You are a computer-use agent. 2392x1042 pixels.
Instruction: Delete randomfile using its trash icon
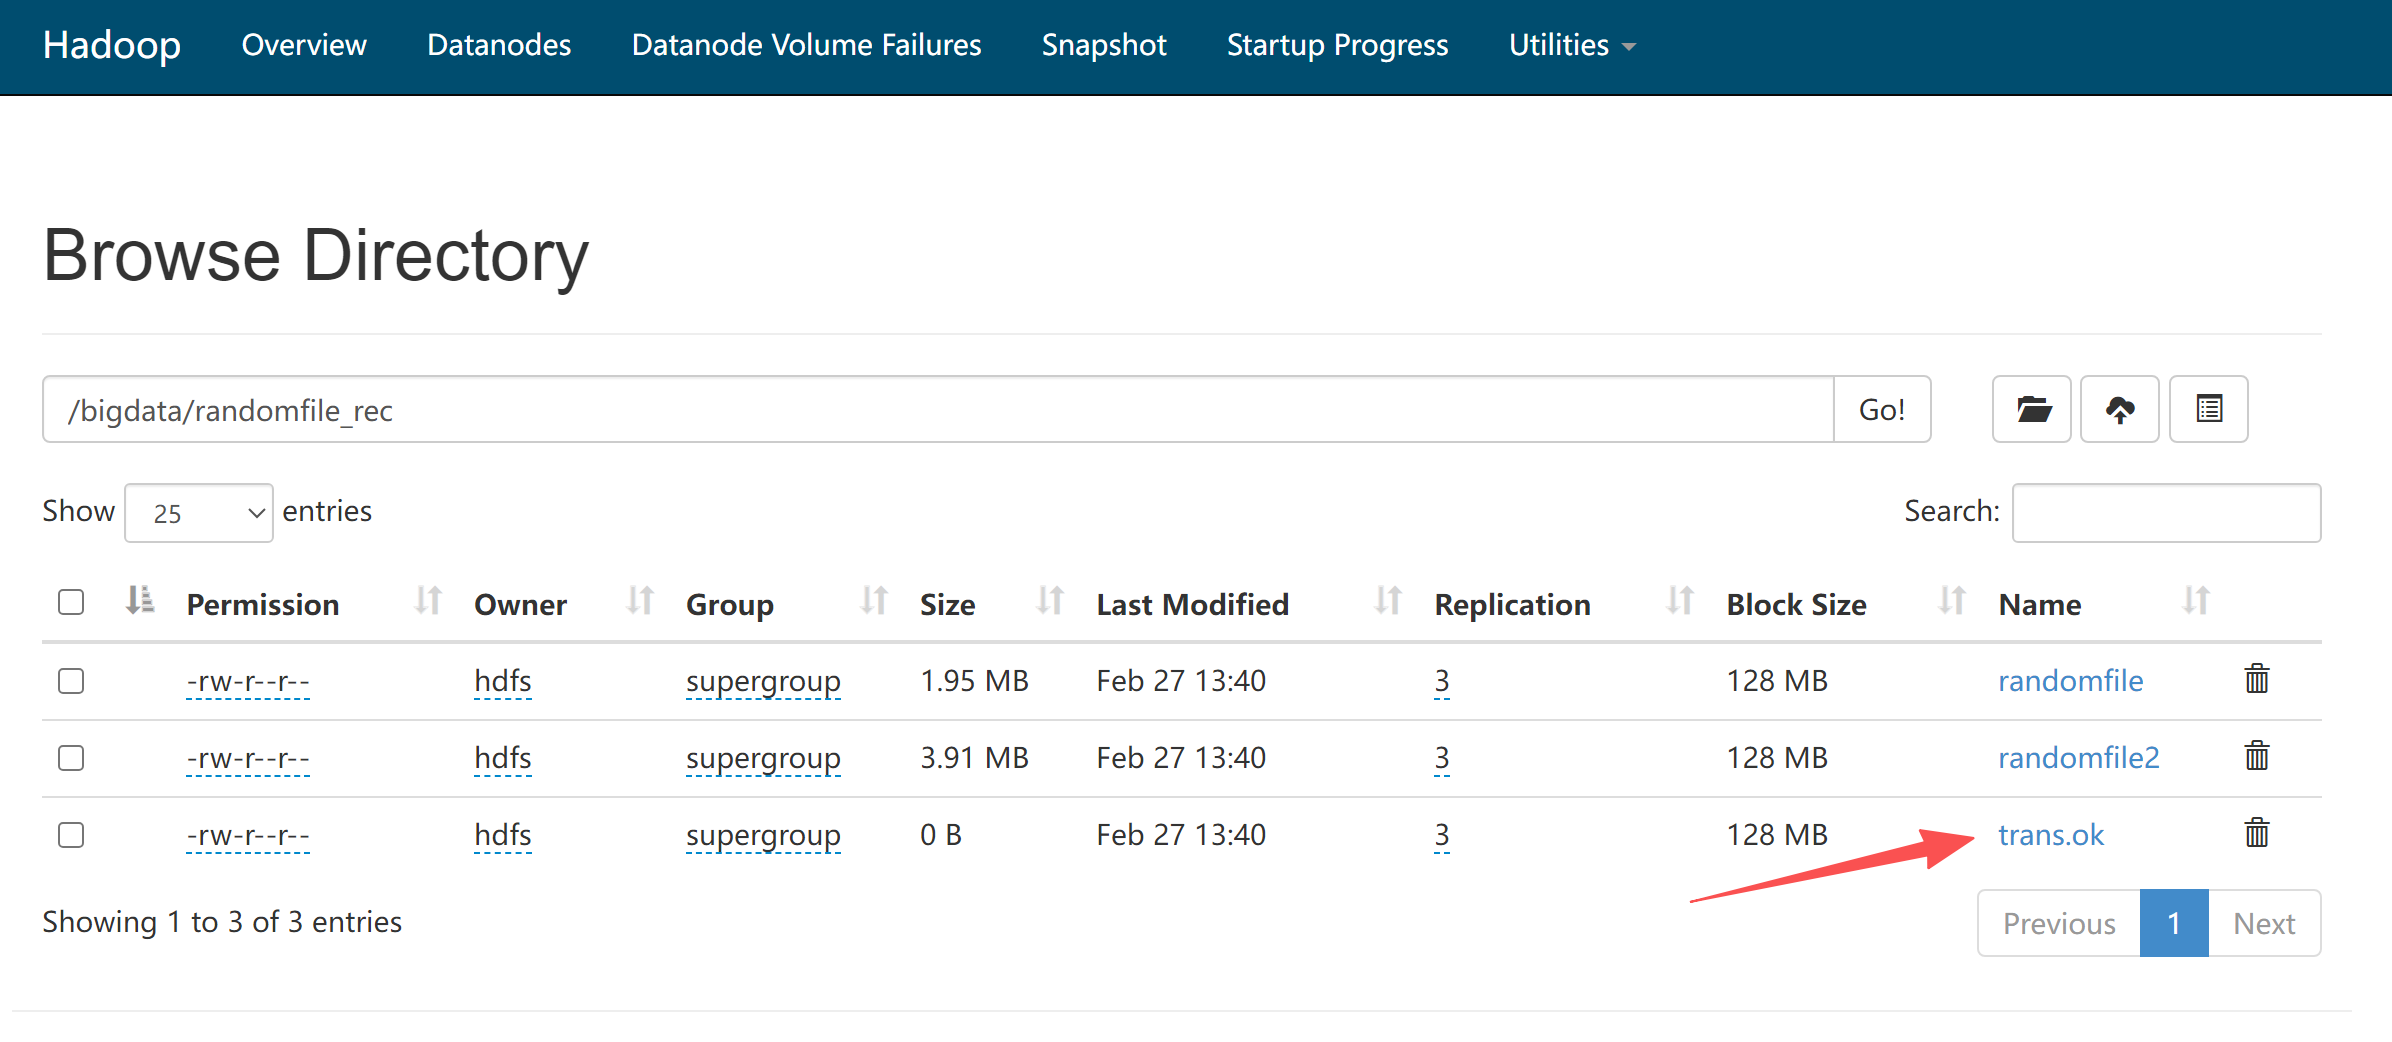coord(2256,679)
